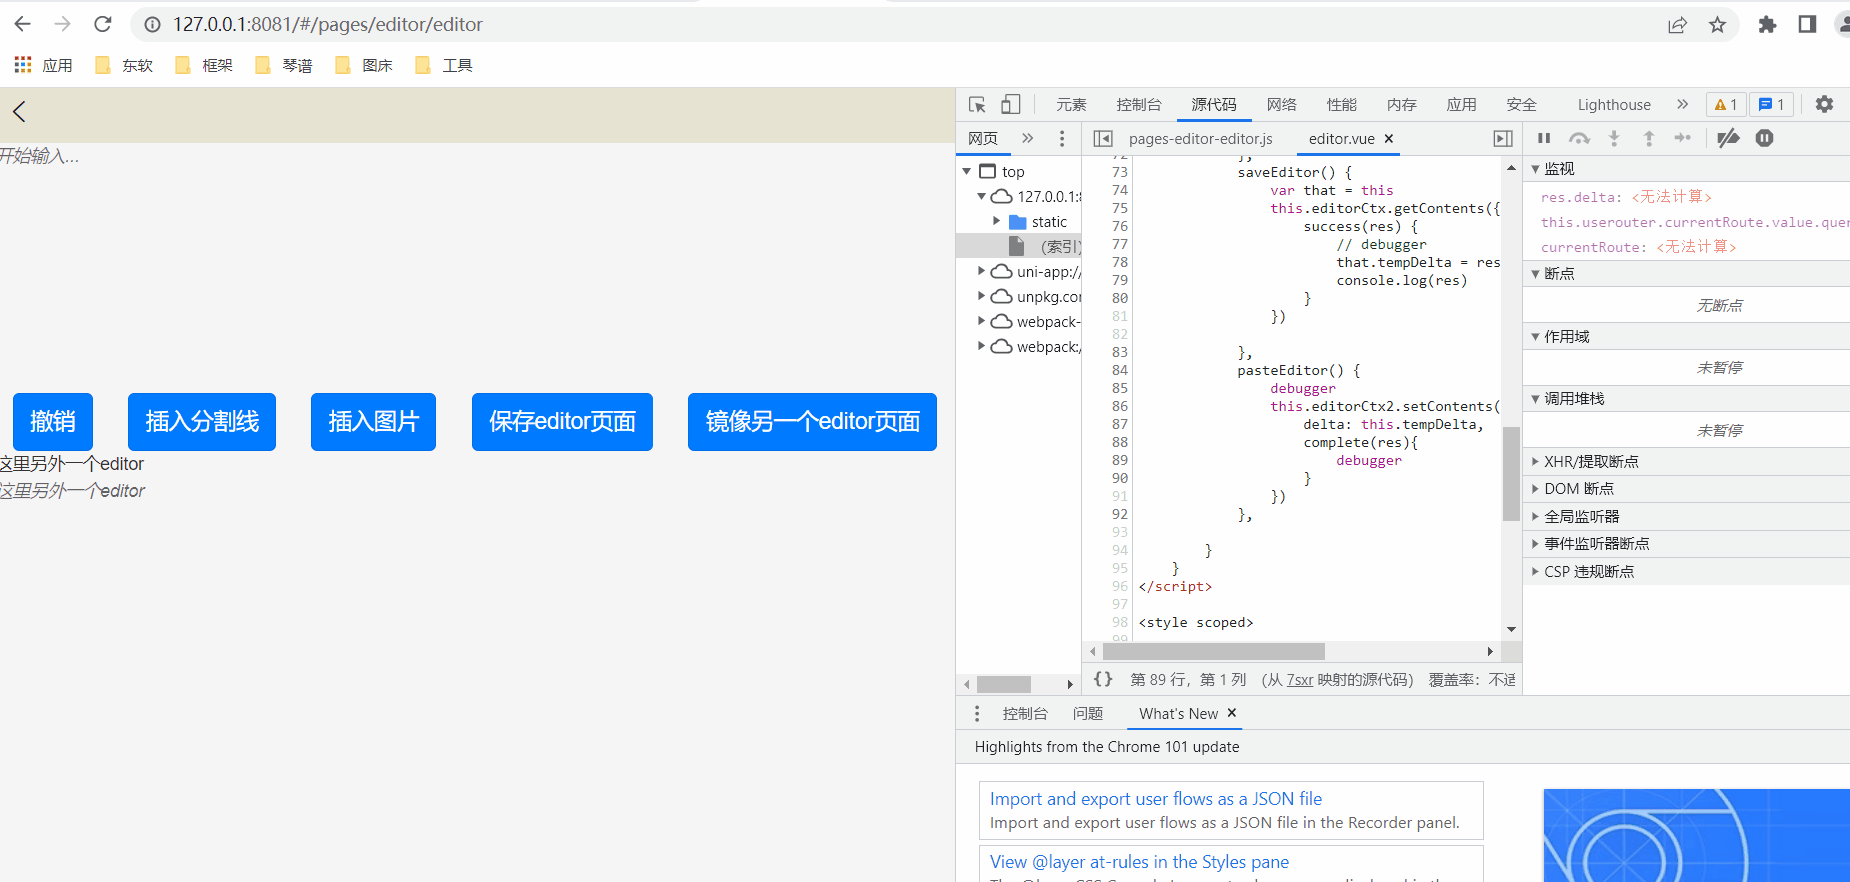The height and width of the screenshot is (882, 1850).
Task: Collapse the 127.0.0.1 tree node
Action: [x=981, y=197]
